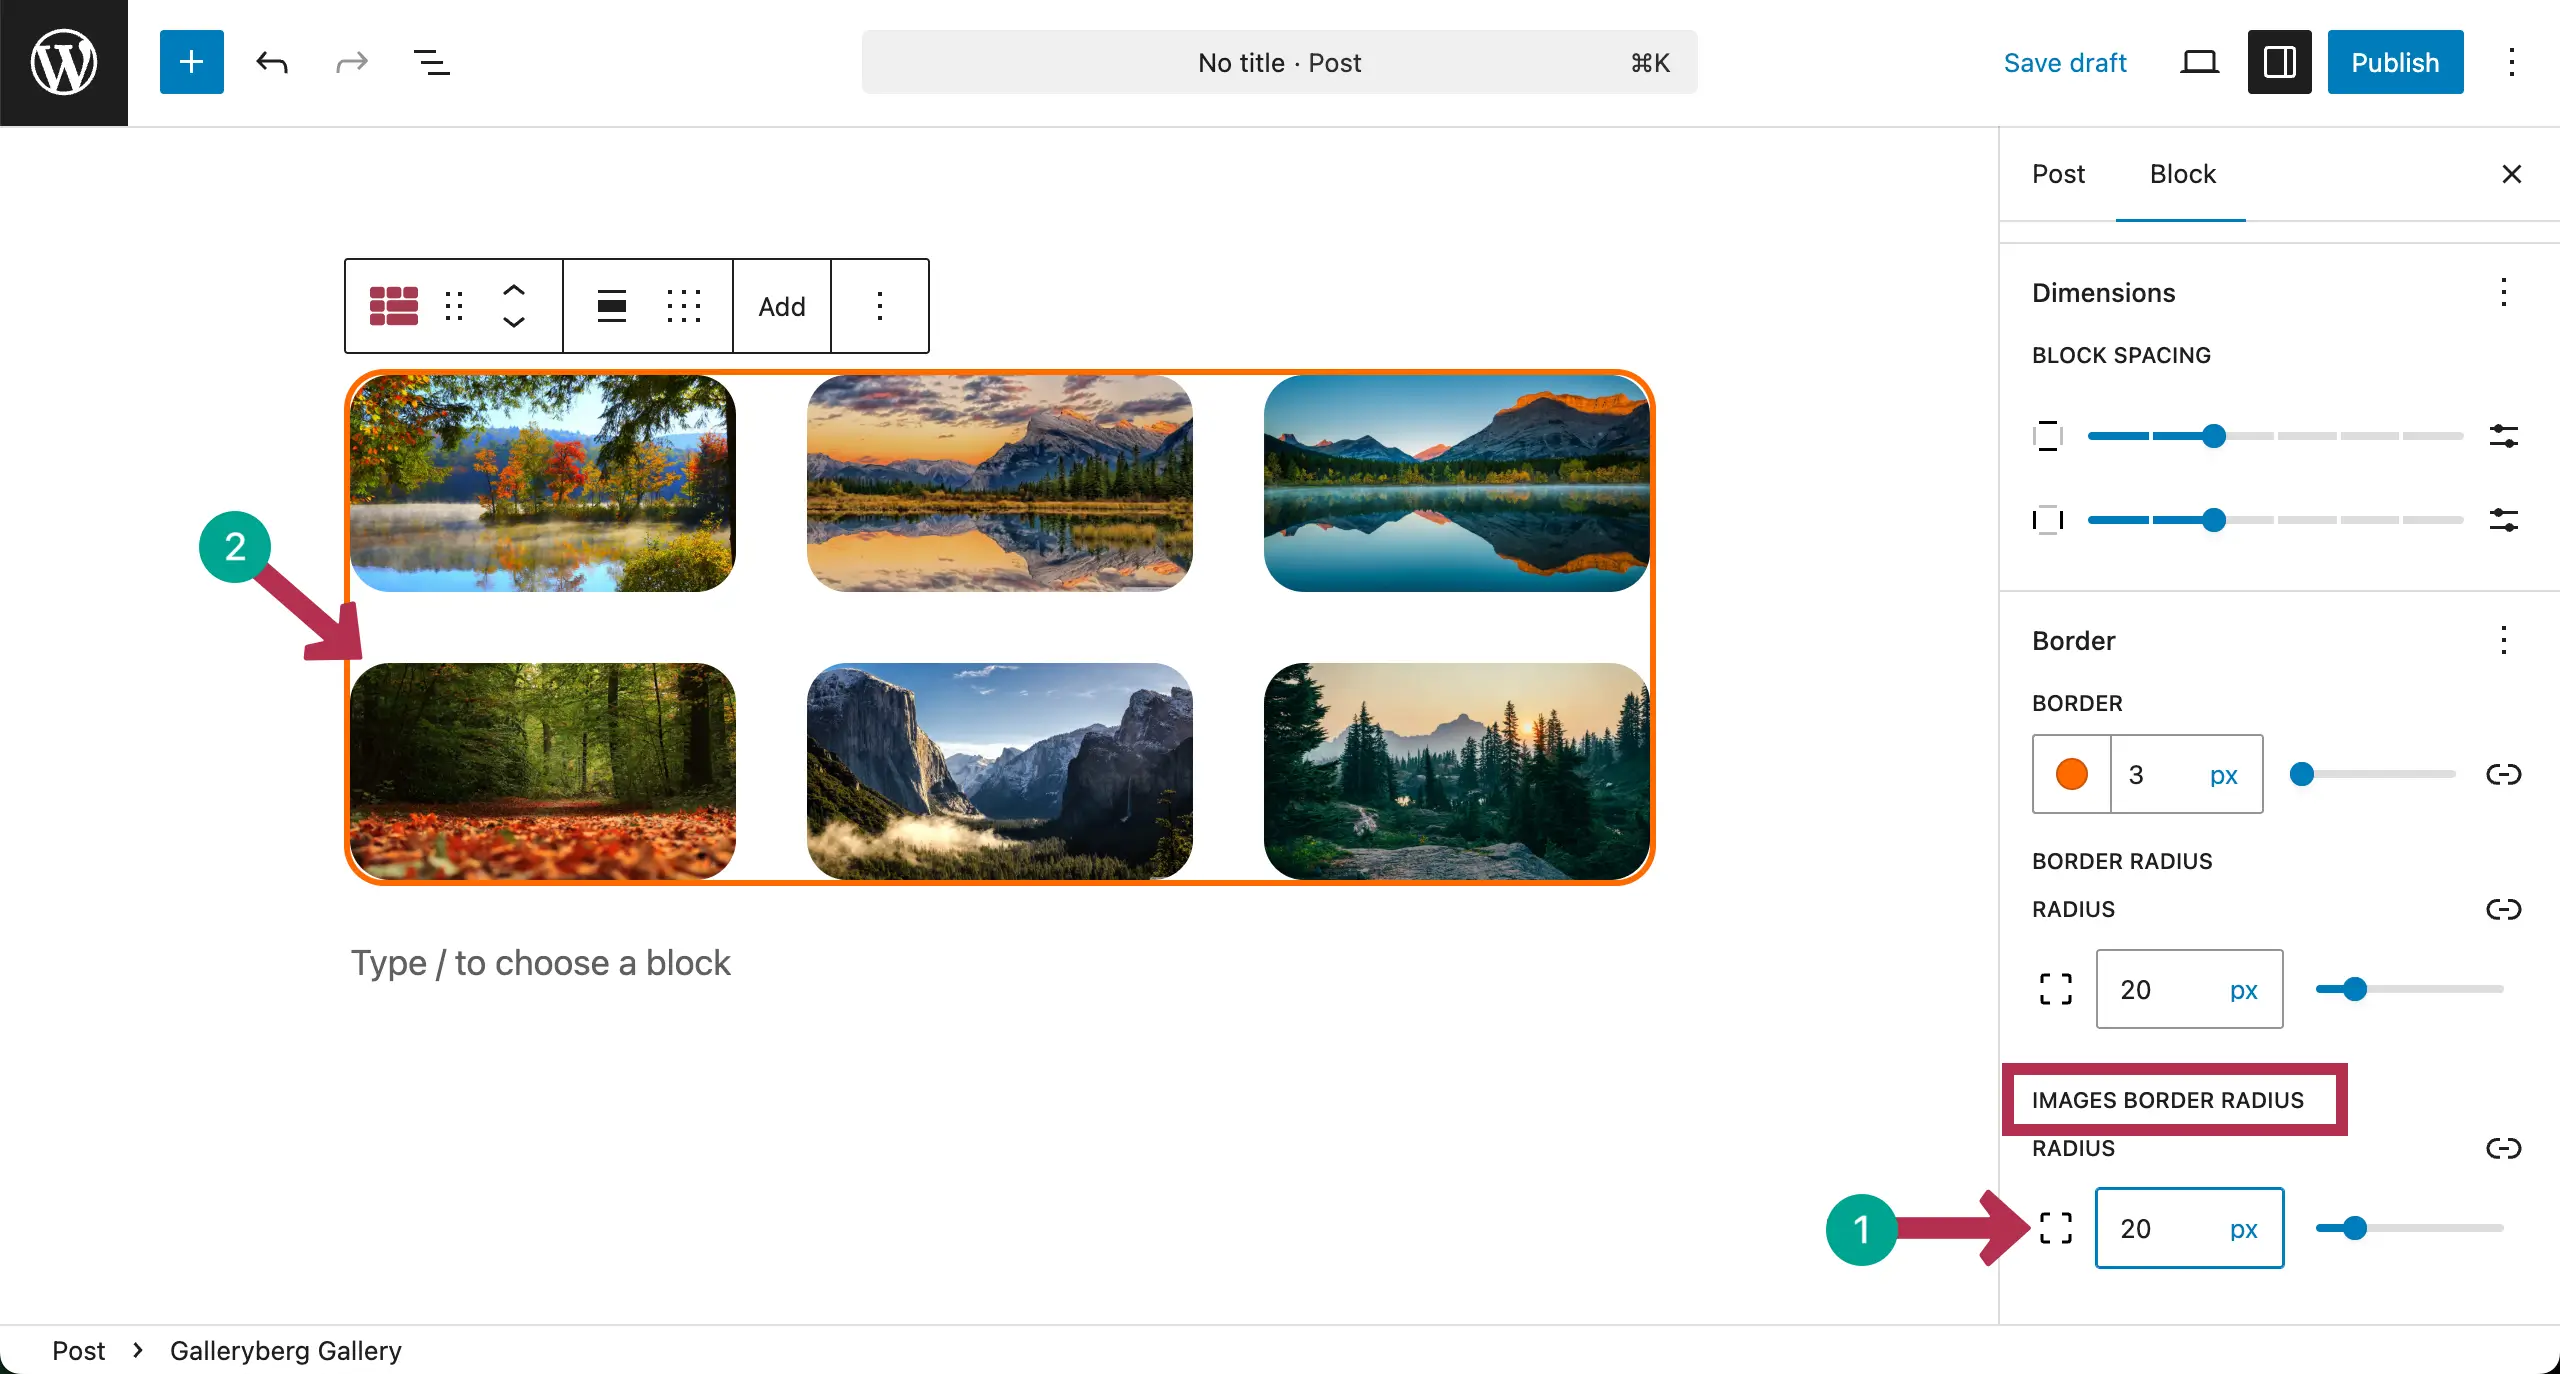Grab the gallery block drag handle

[x=453, y=306]
